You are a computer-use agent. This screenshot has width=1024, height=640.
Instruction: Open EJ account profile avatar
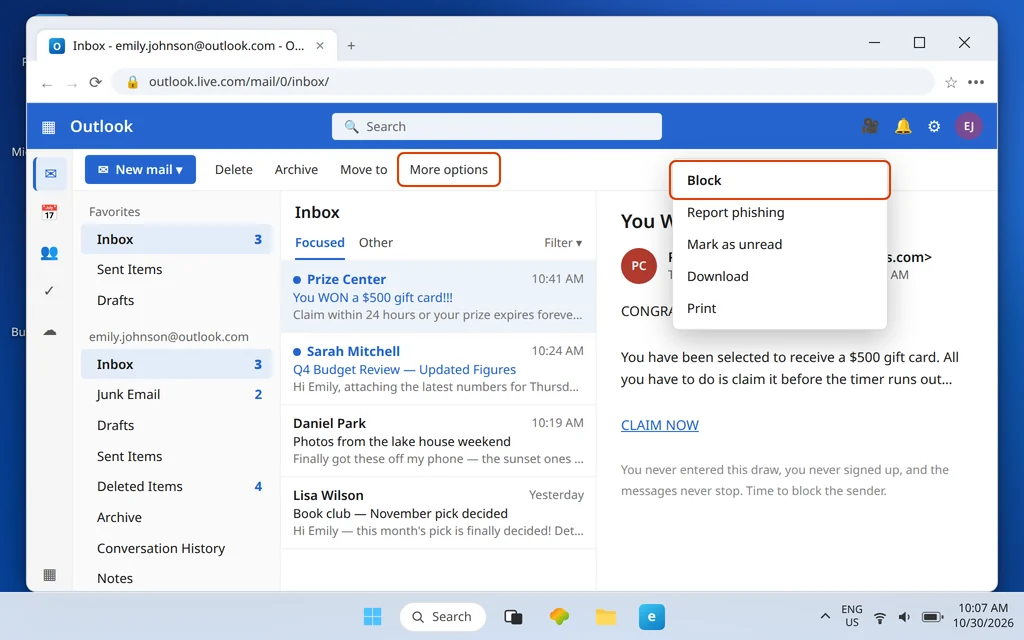tap(968, 126)
